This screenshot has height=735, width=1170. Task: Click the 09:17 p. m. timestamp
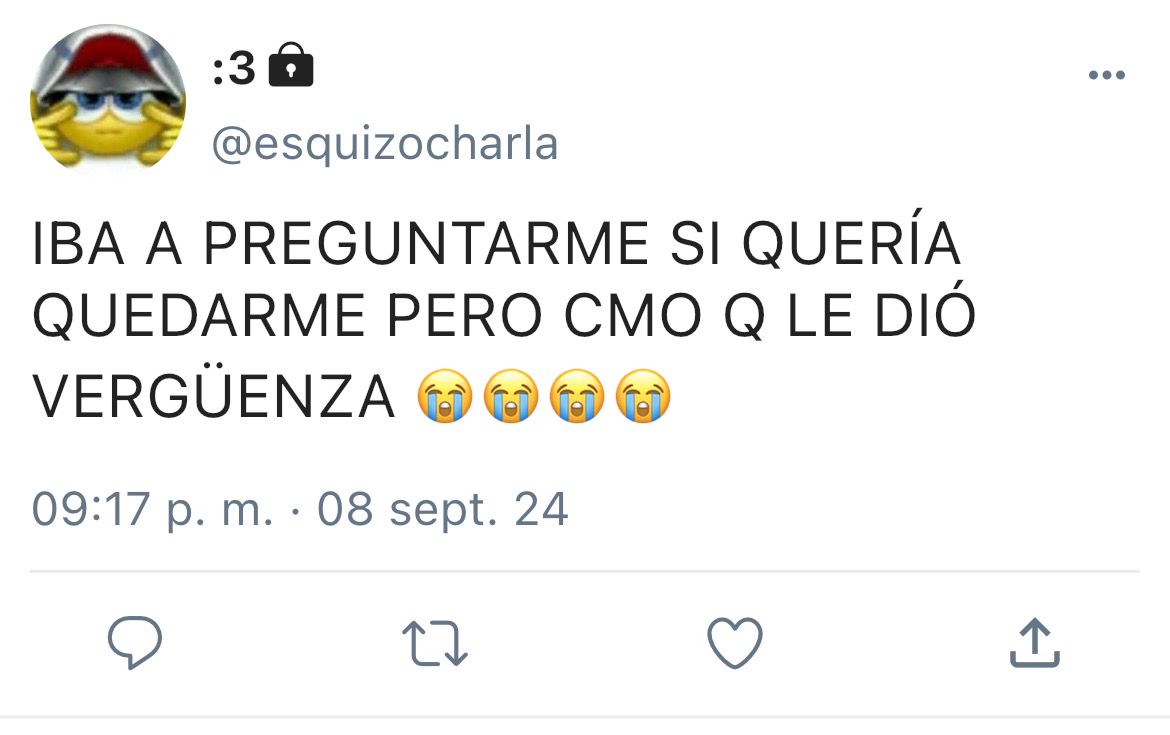pyautogui.click(x=152, y=510)
